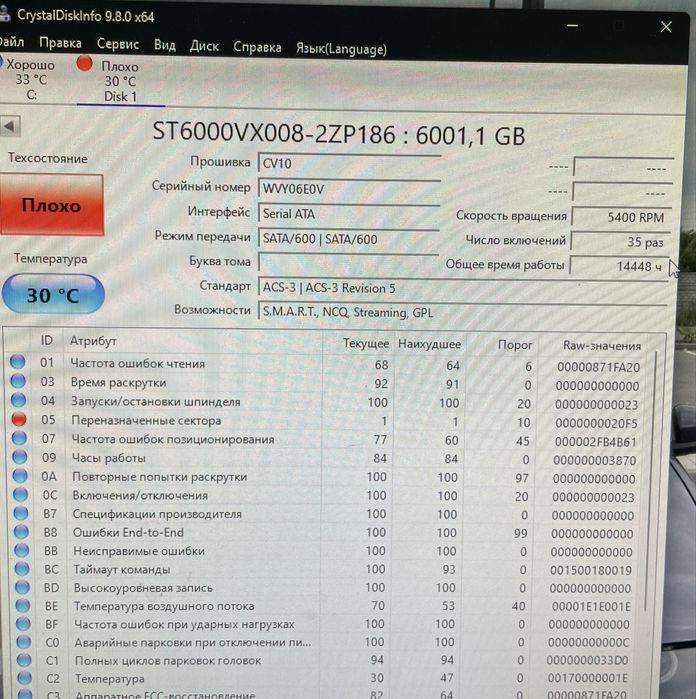Click the Наихудшее column header
Viewport: 696px width, 699px height.
click(429, 344)
